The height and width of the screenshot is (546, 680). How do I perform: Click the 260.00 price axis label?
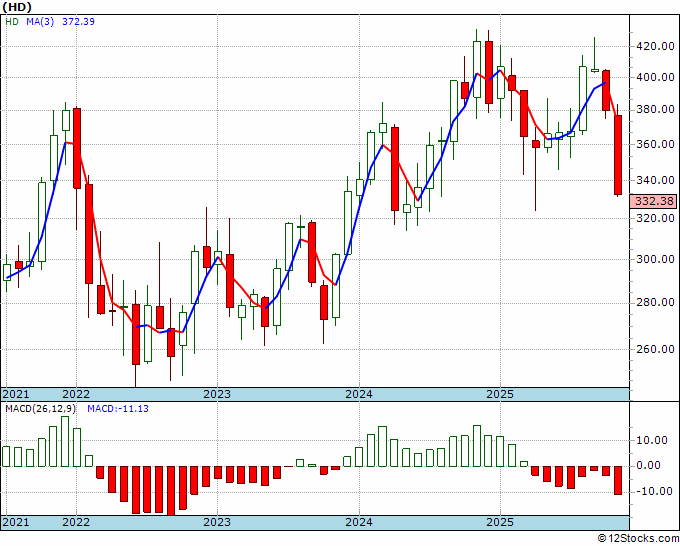657,349
